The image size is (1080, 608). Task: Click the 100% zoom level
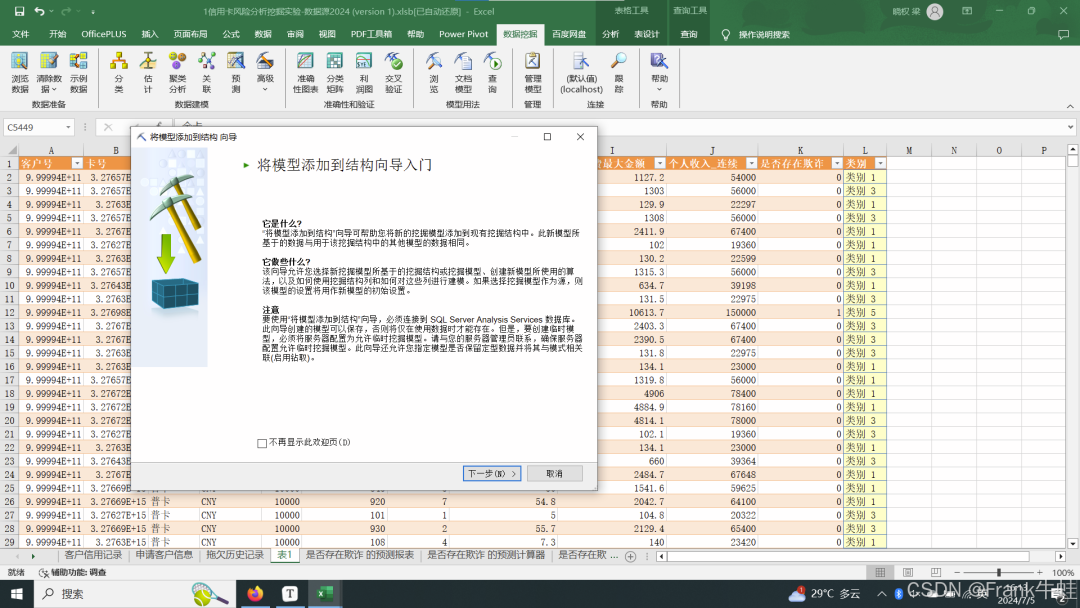pos(1063,572)
